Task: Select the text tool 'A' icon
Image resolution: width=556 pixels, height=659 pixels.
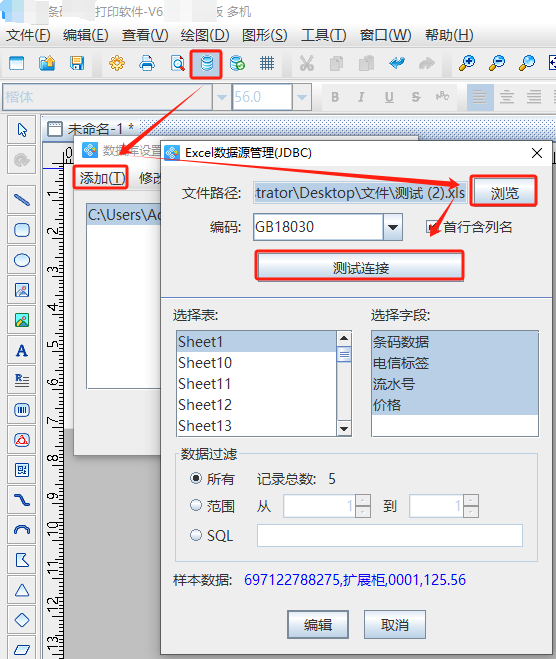Action: click(x=22, y=351)
